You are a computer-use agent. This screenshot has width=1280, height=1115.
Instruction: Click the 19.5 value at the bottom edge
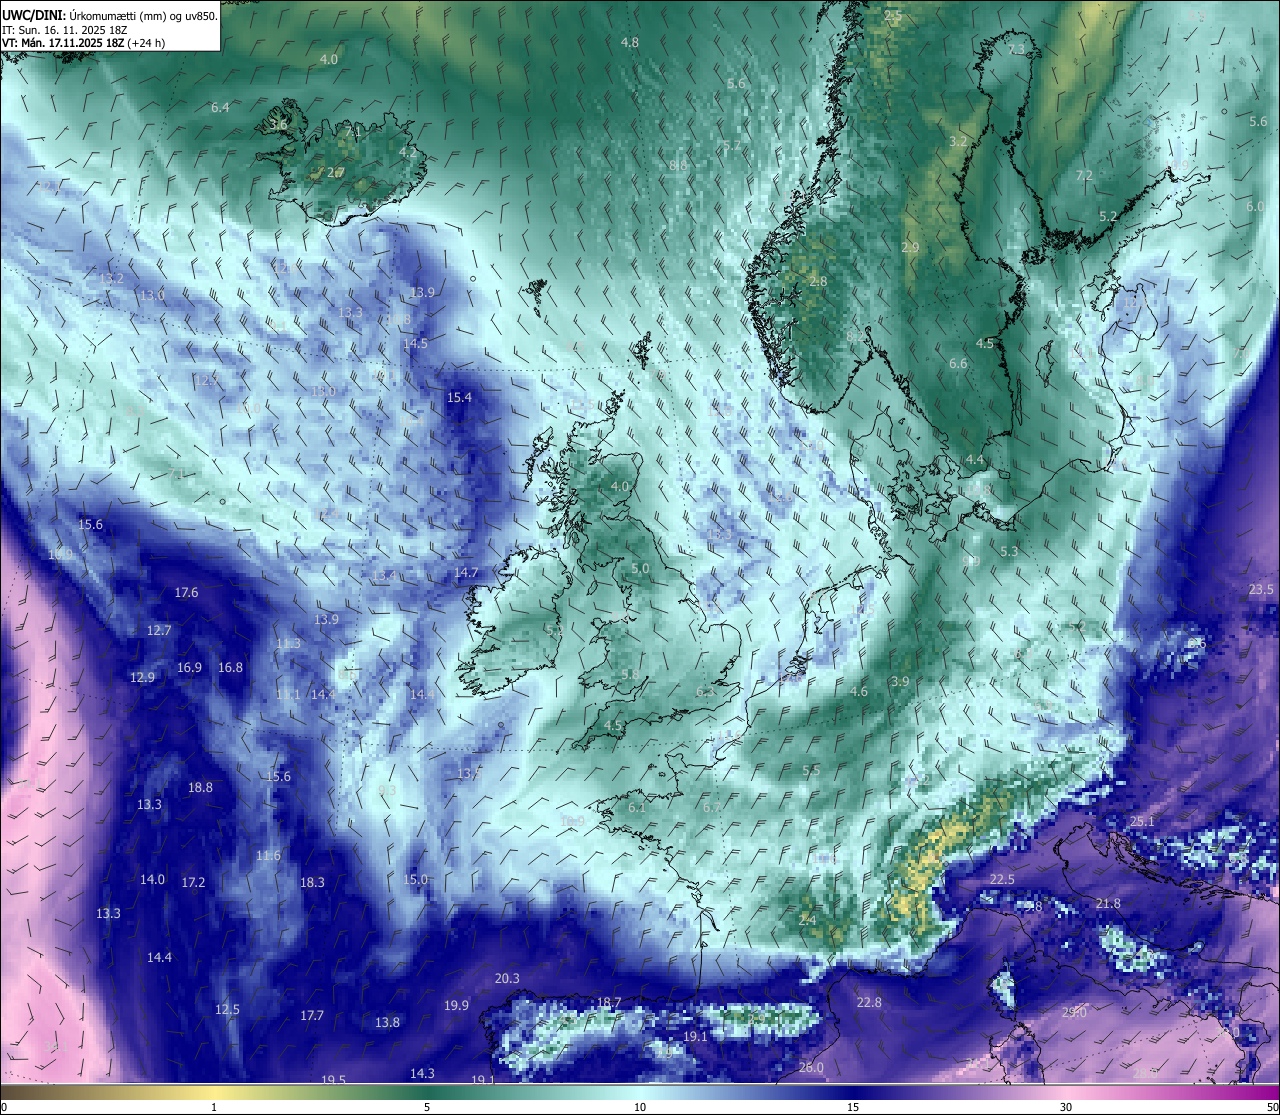coord(333,1080)
